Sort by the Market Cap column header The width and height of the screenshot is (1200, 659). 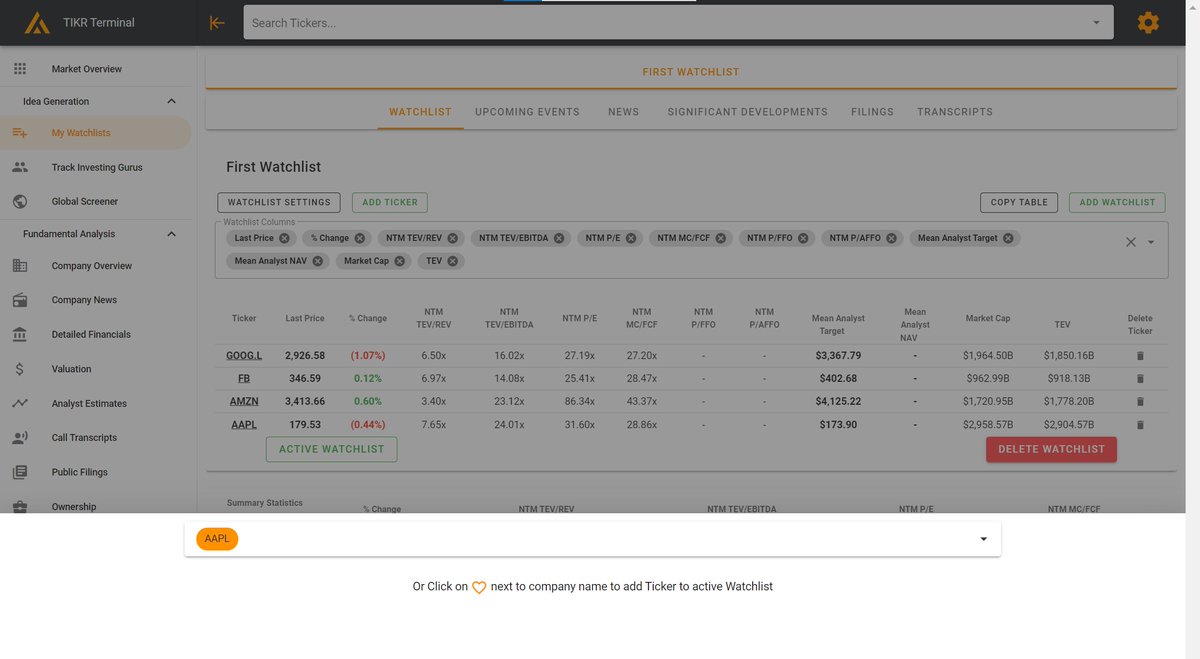(x=988, y=318)
